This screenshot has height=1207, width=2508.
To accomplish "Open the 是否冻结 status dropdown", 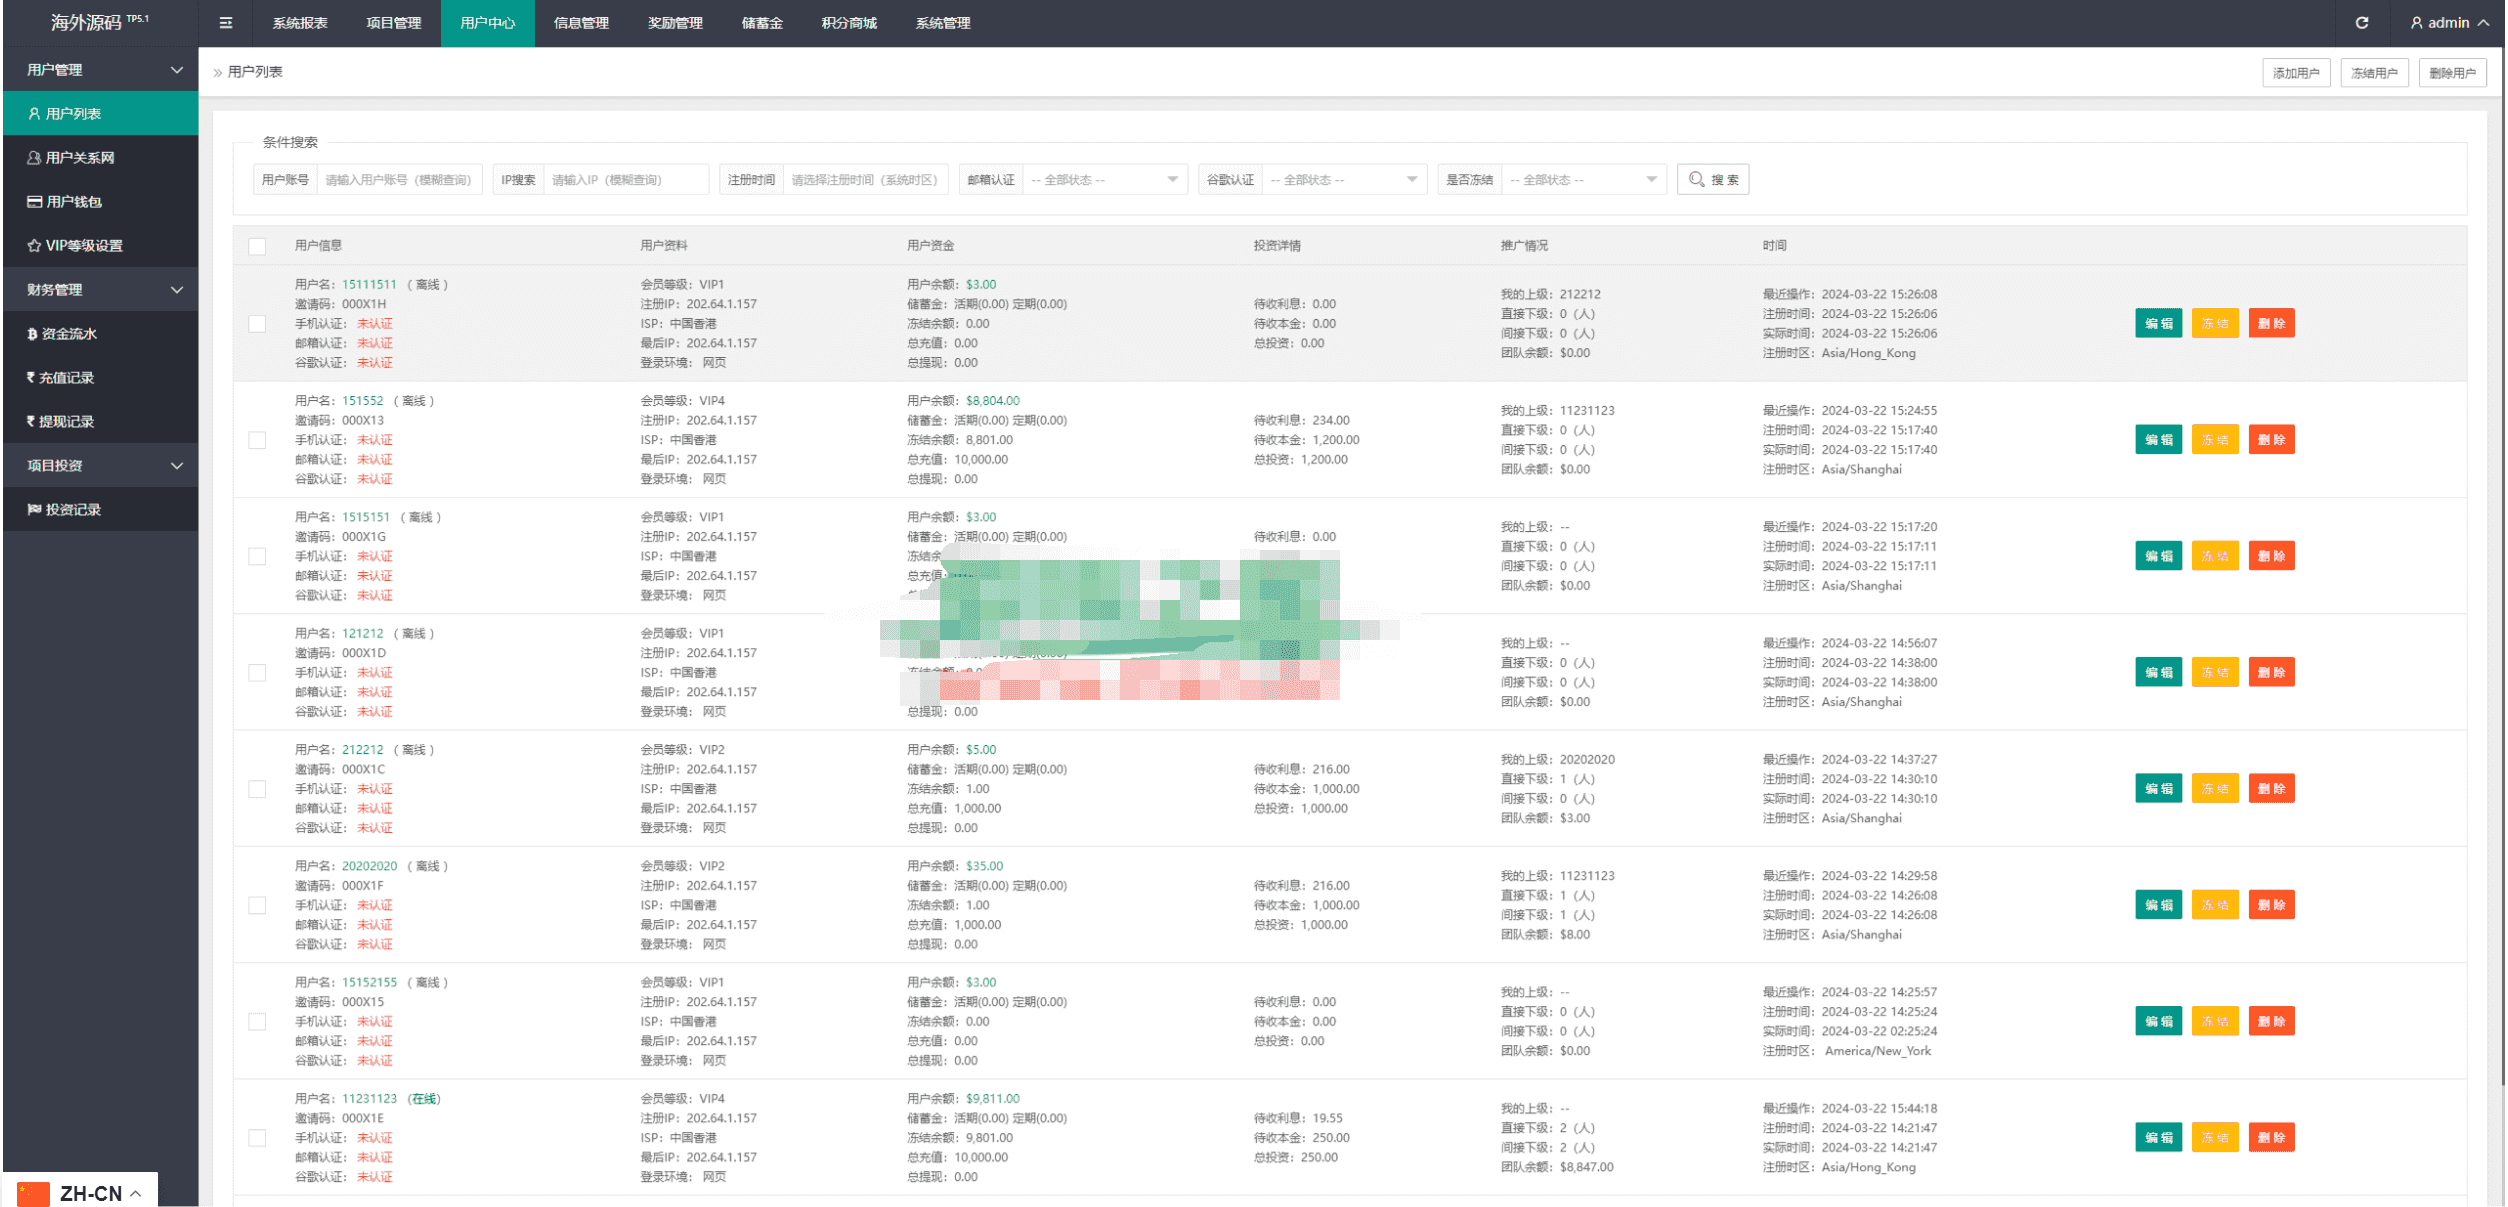I will point(1582,180).
